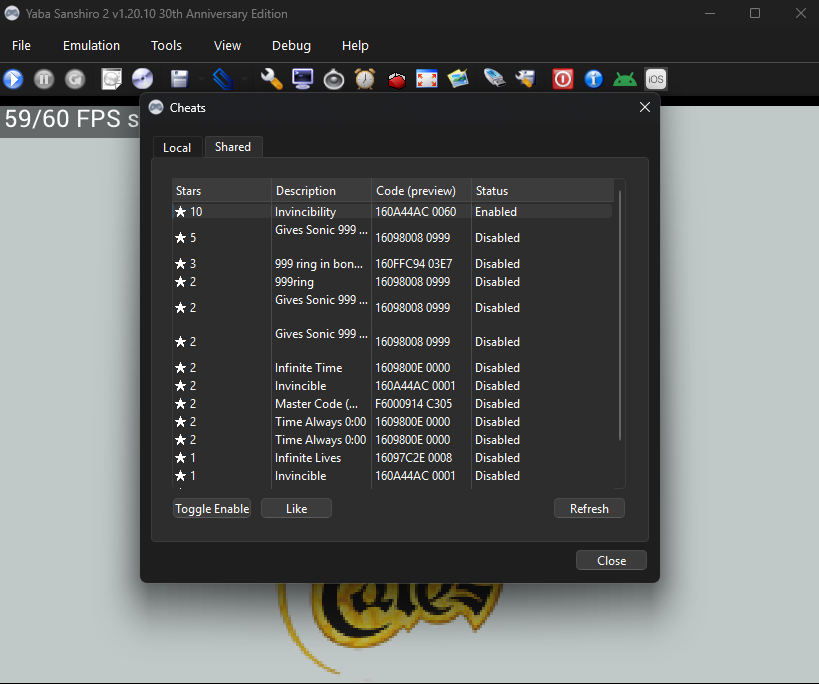Select the Infinite Time cheat
Image resolution: width=819 pixels, height=684 pixels.
pos(309,368)
